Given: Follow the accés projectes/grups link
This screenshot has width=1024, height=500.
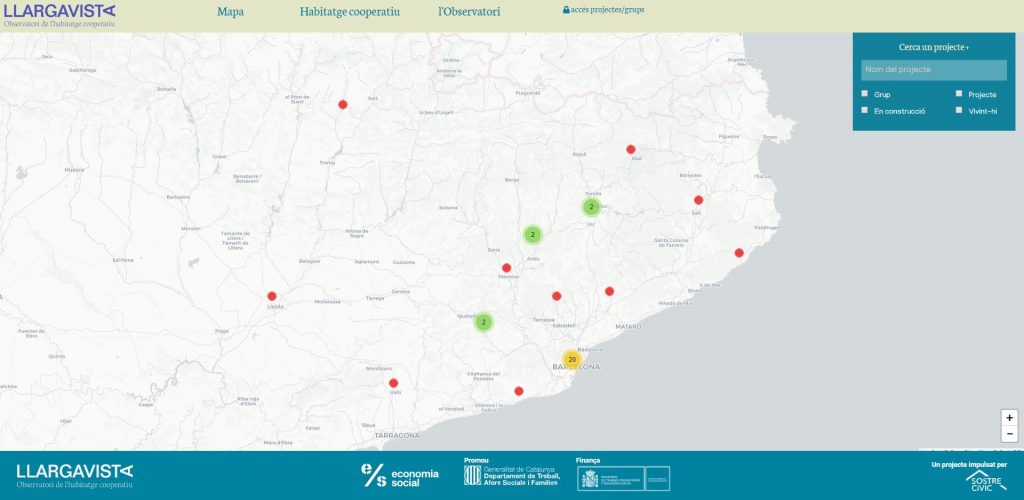Looking at the screenshot, I should pos(603,10).
